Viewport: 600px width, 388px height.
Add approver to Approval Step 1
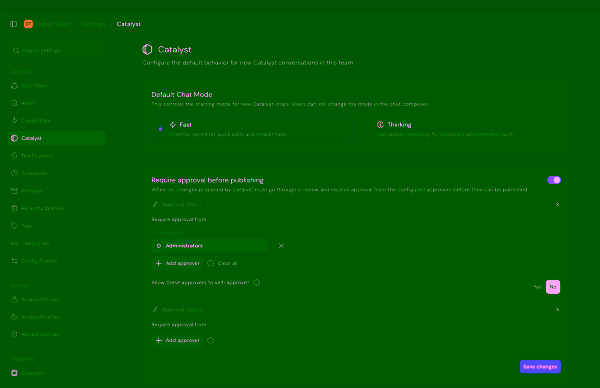178,263
